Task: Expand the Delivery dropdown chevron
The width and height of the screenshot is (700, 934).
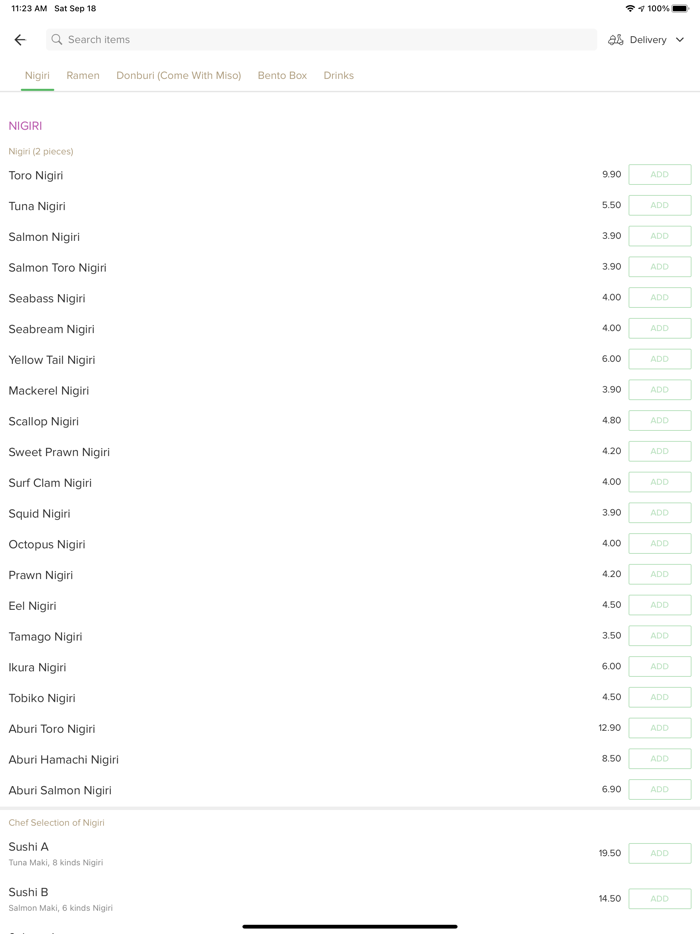Action: coord(680,40)
